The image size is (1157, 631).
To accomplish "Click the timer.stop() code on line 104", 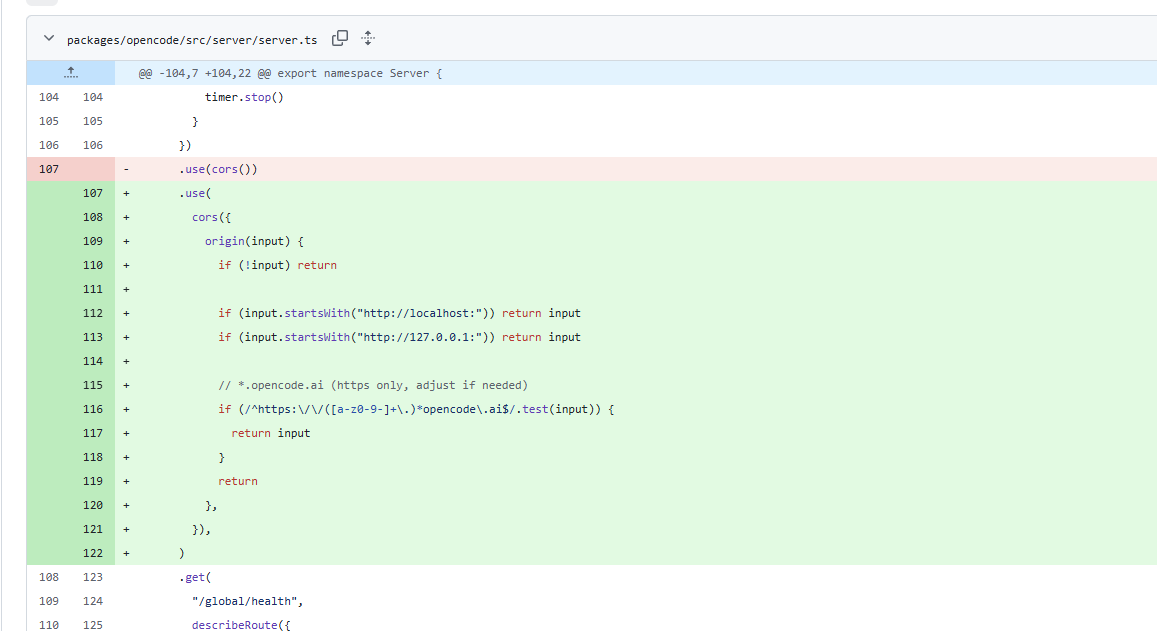I will [x=244, y=97].
